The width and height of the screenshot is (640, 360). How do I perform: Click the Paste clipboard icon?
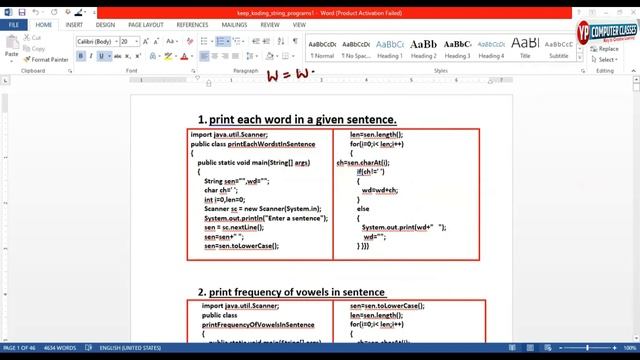pos(12,42)
